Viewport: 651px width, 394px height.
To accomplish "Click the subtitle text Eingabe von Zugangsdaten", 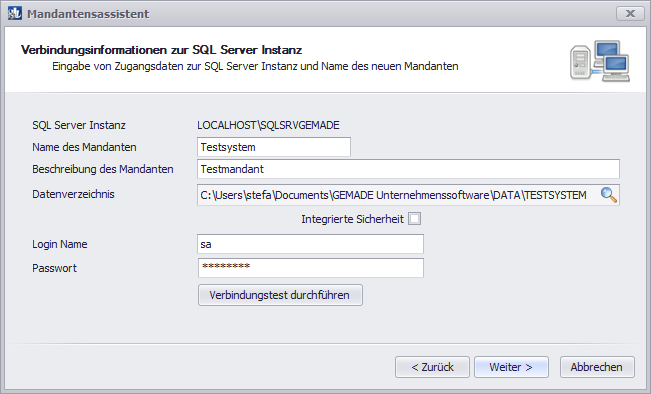I will point(255,66).
